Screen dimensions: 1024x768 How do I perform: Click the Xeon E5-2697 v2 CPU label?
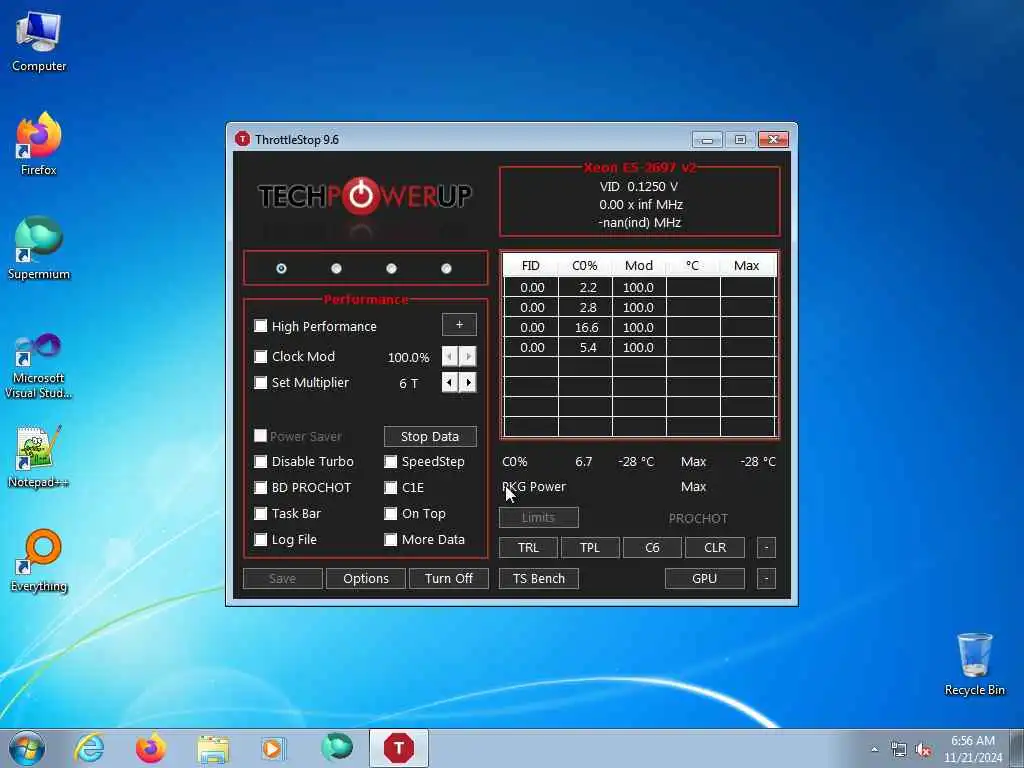[639, 167]
